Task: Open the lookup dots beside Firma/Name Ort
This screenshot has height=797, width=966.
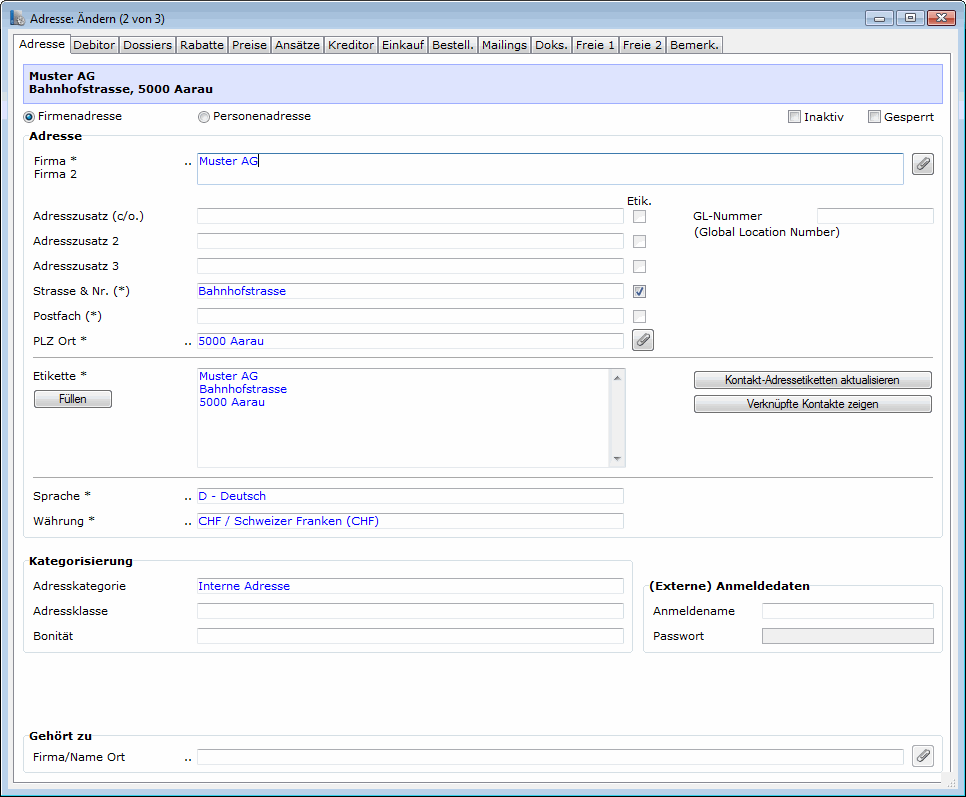Action: coord(188,758)
